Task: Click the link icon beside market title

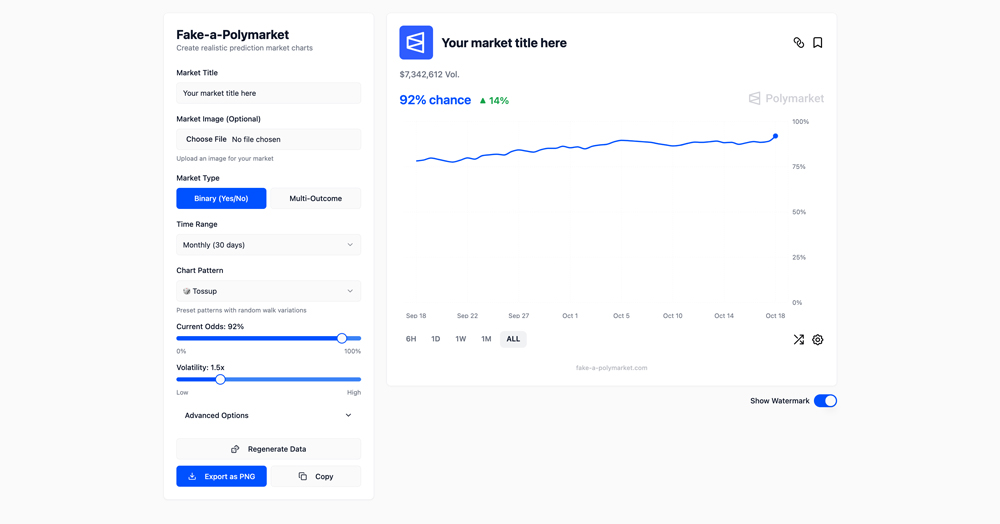Action: click(798, 43)
